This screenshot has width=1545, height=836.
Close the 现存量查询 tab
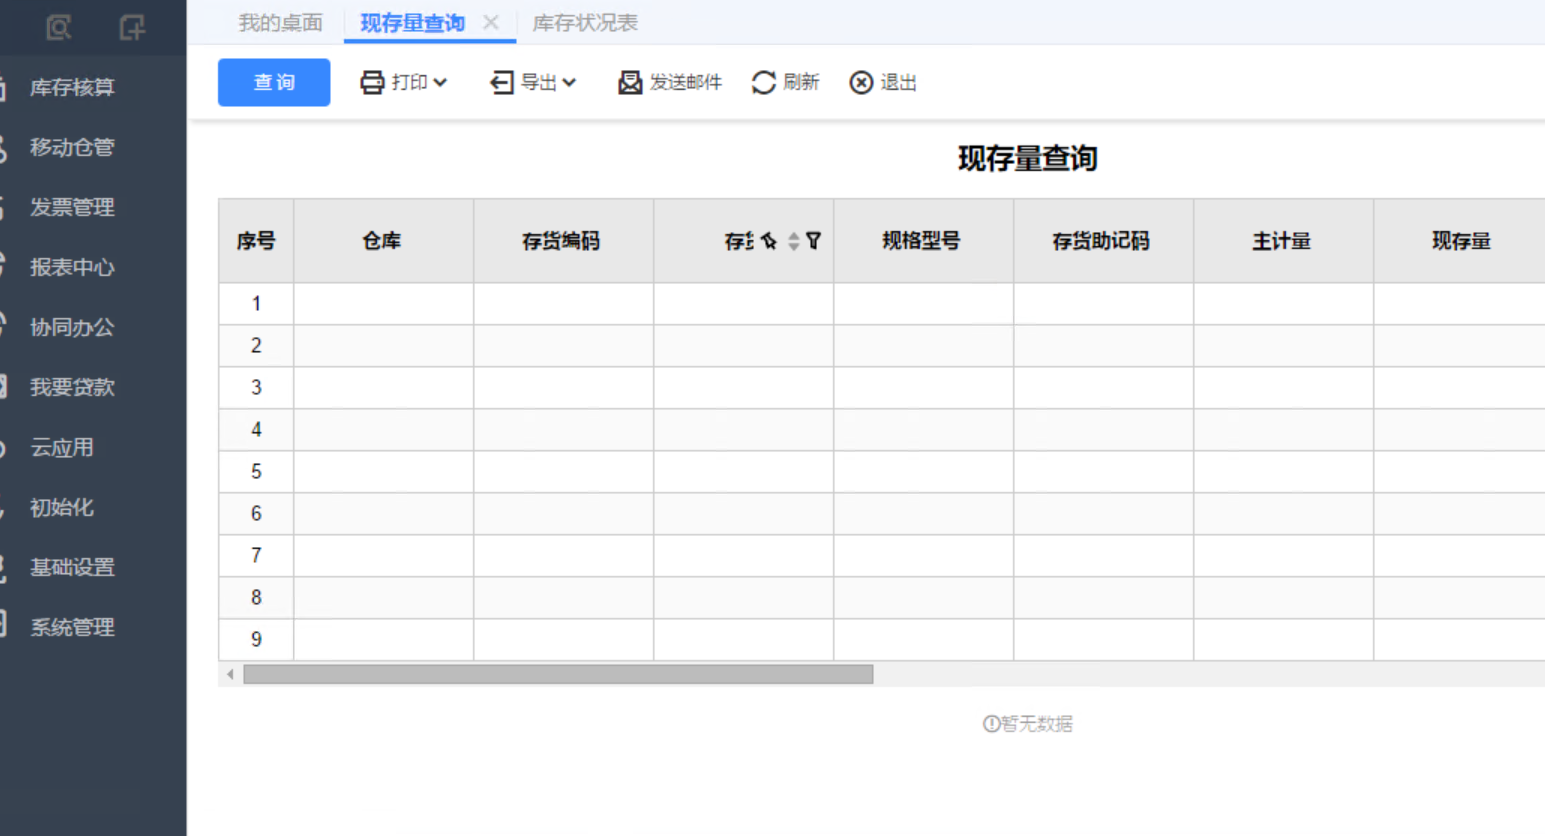(490, 22)
